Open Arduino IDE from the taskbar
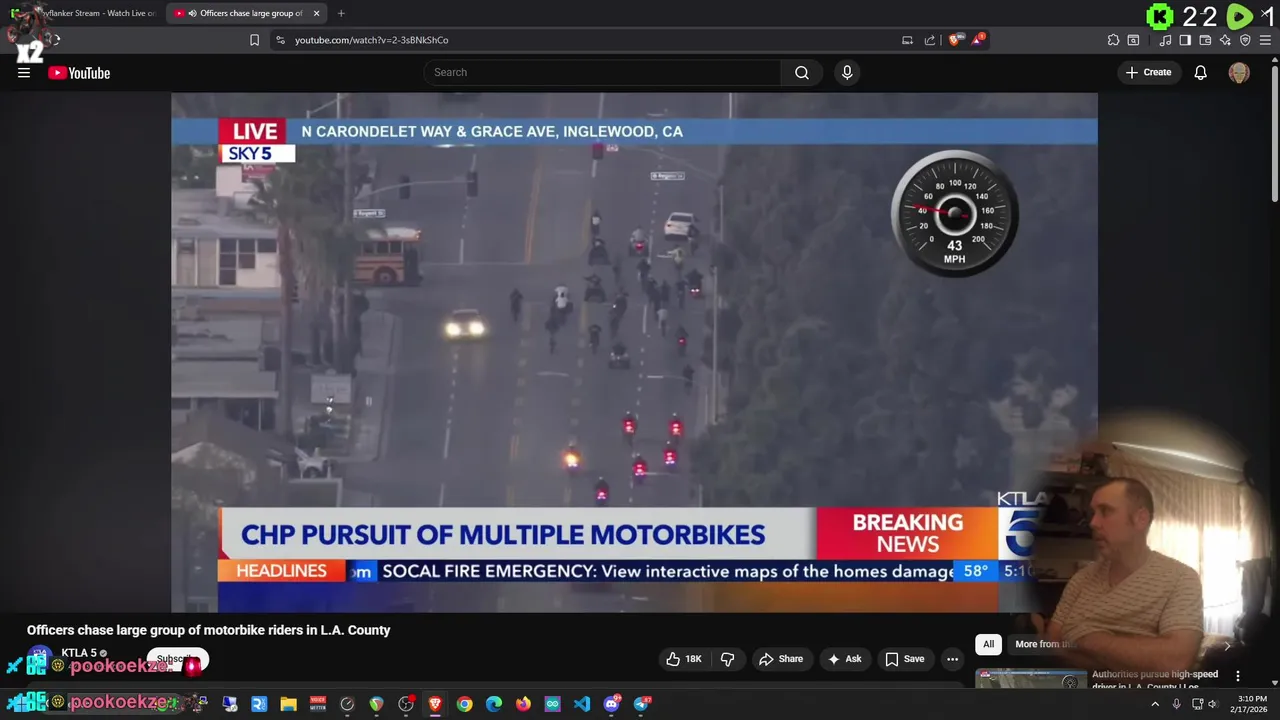Viewport: 1280px width, 720px height. click(552, 704)
